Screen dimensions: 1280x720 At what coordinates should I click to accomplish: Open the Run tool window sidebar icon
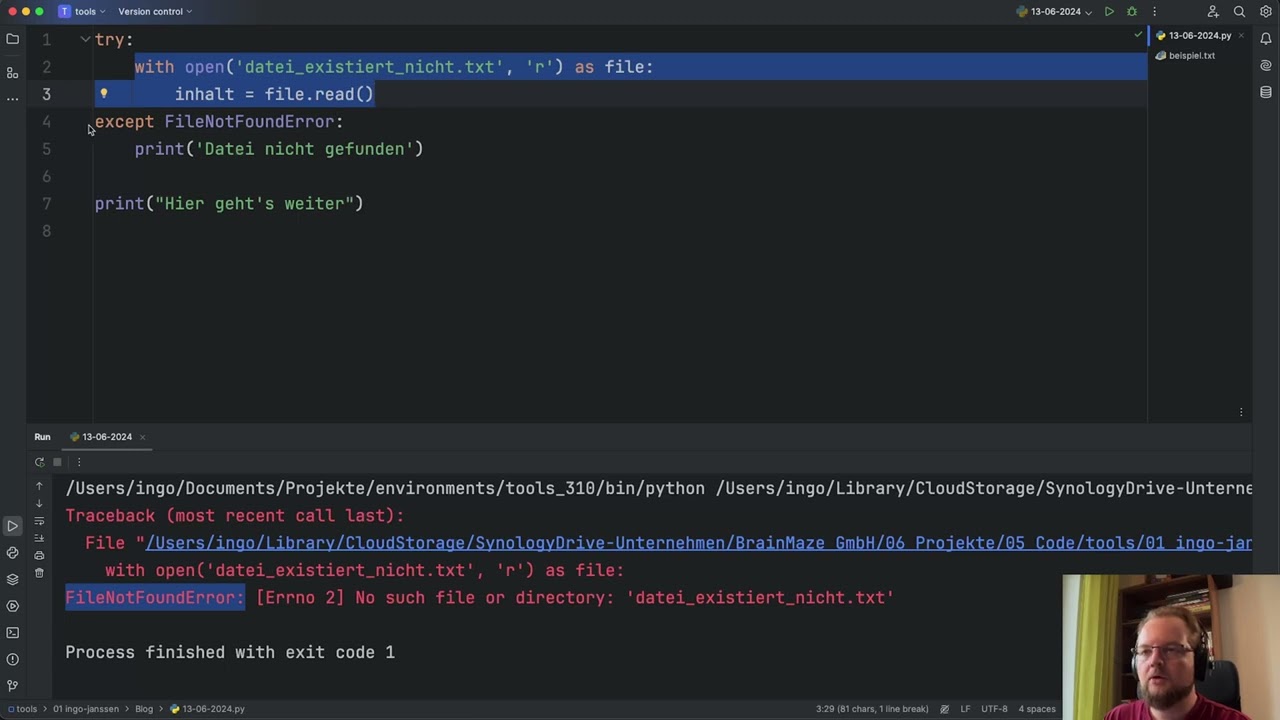(12, 526)
